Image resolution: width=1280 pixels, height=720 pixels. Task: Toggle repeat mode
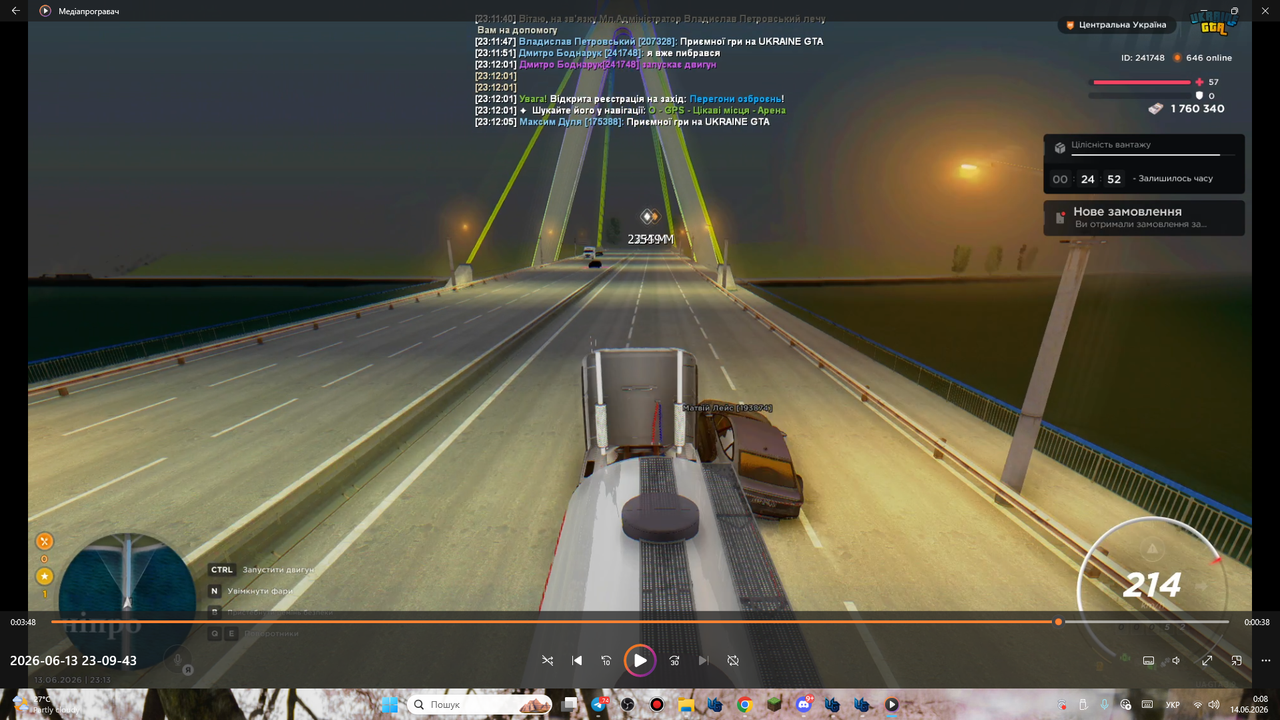pyautogui.click(x=733, y=661)
